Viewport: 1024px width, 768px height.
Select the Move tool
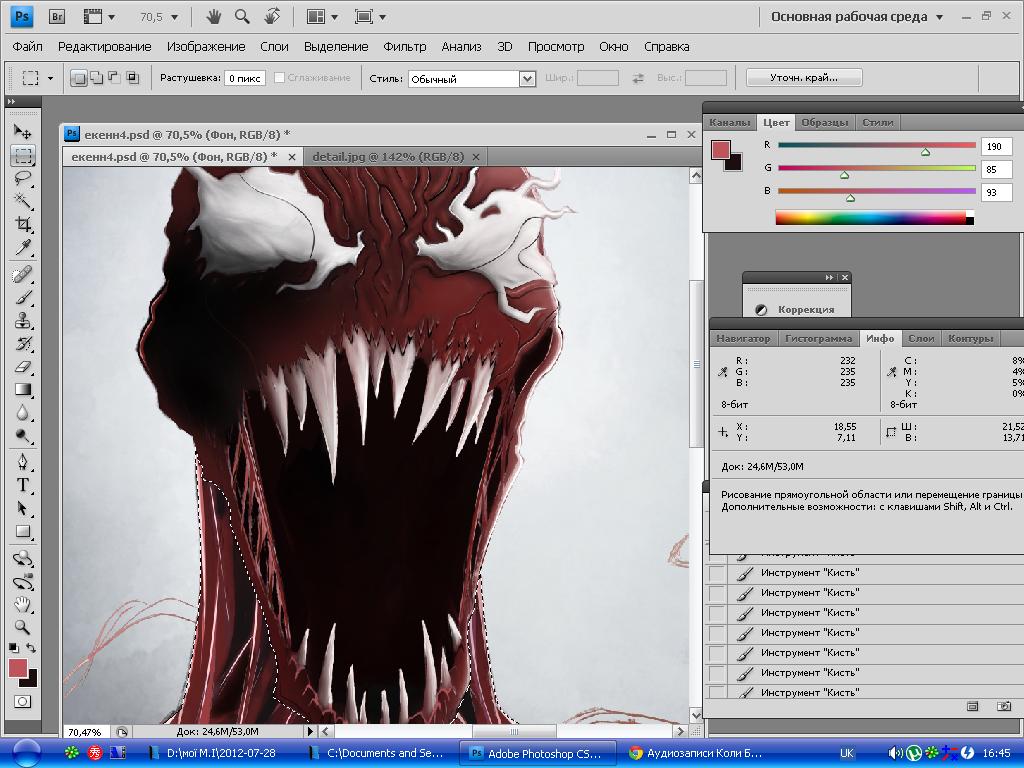[23, 132]
